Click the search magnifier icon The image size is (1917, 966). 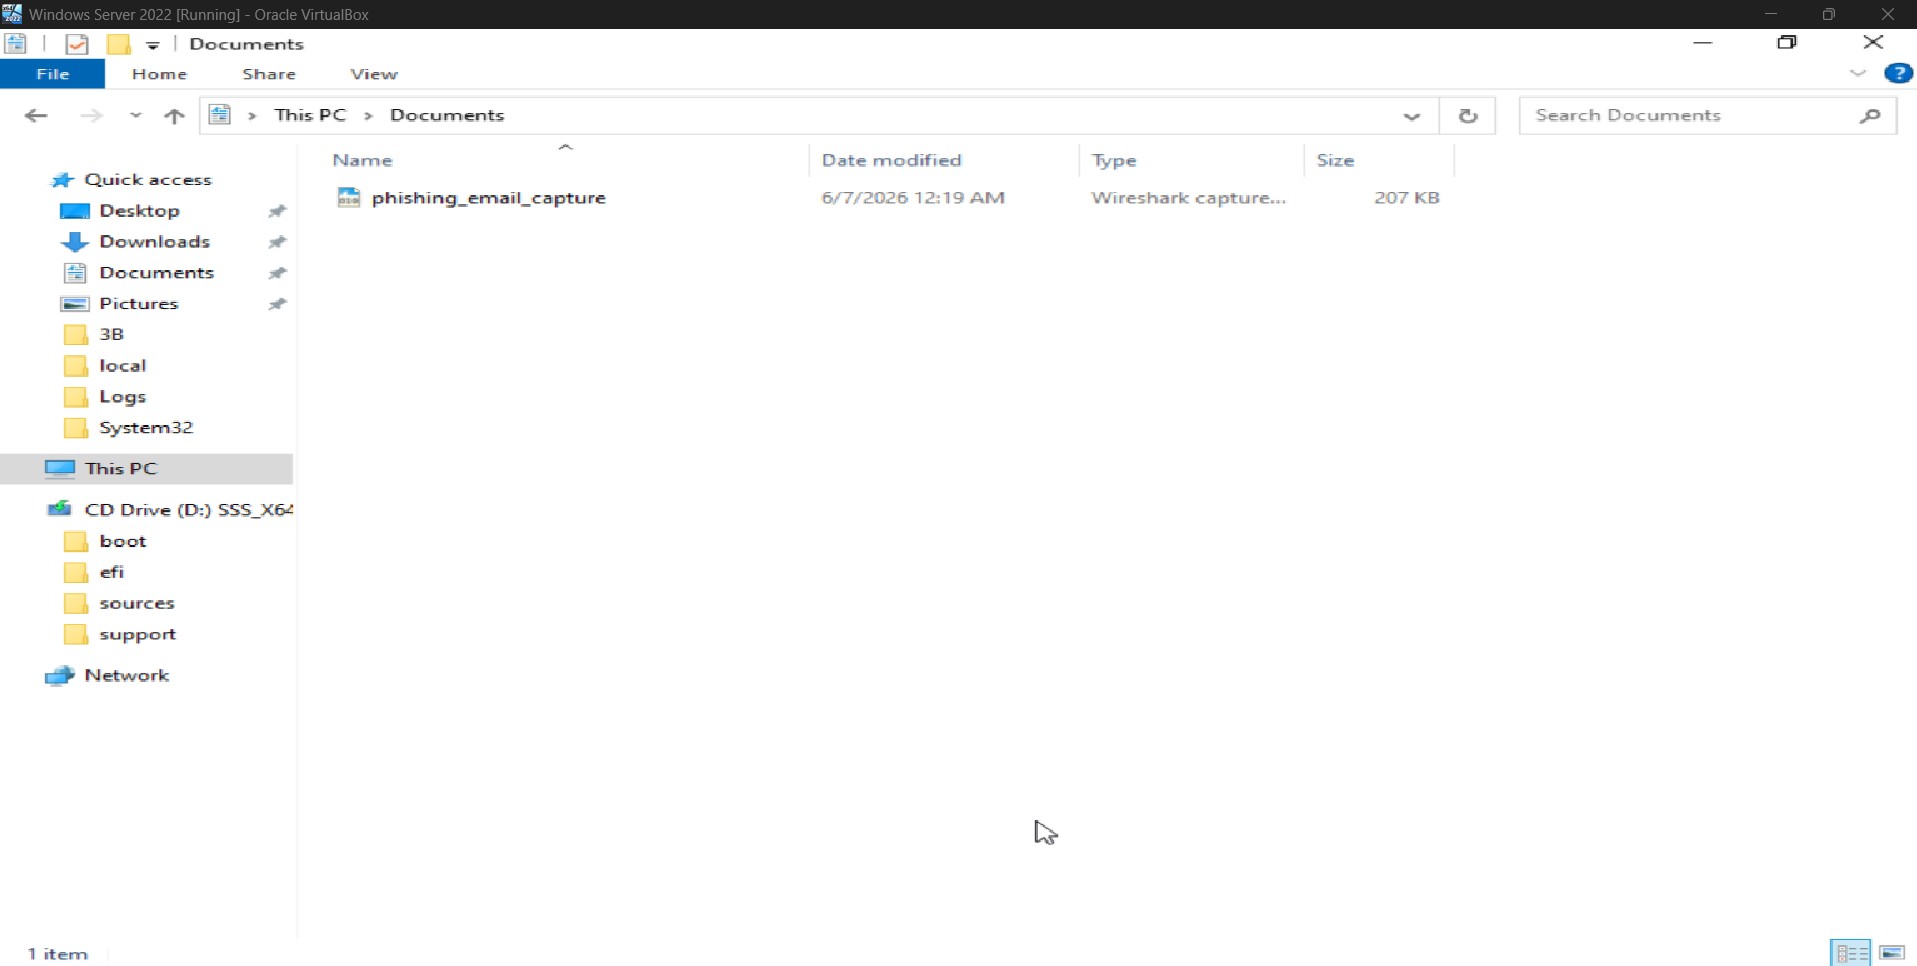click(1870, 116)
